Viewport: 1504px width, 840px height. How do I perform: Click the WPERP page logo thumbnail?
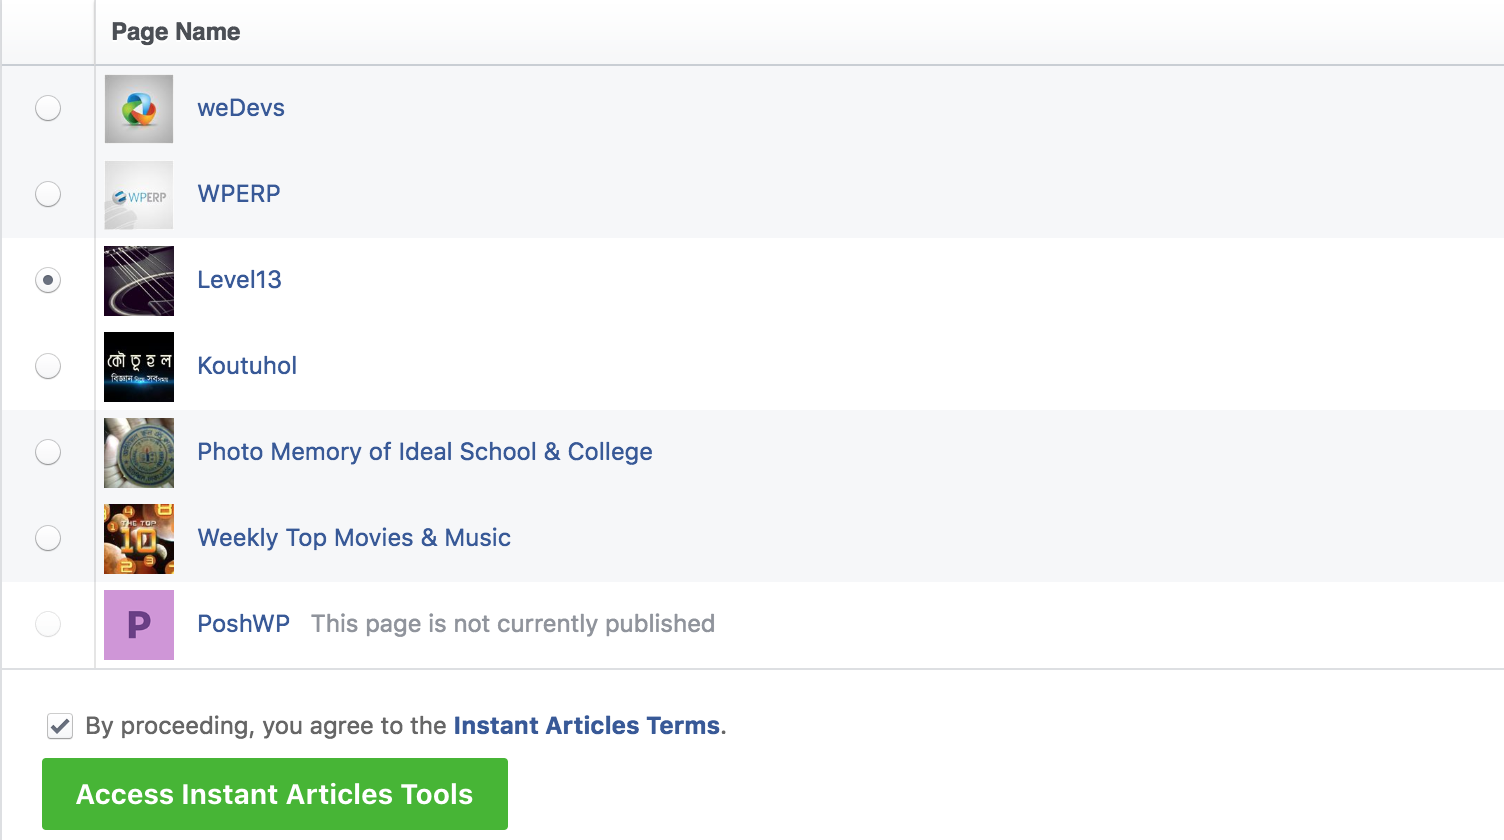139,195
